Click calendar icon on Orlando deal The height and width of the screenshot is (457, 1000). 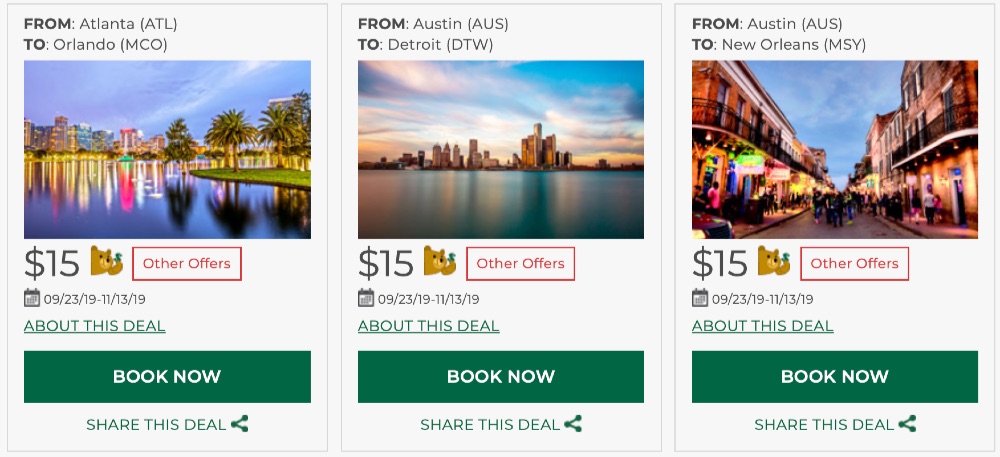coord(32,298)
